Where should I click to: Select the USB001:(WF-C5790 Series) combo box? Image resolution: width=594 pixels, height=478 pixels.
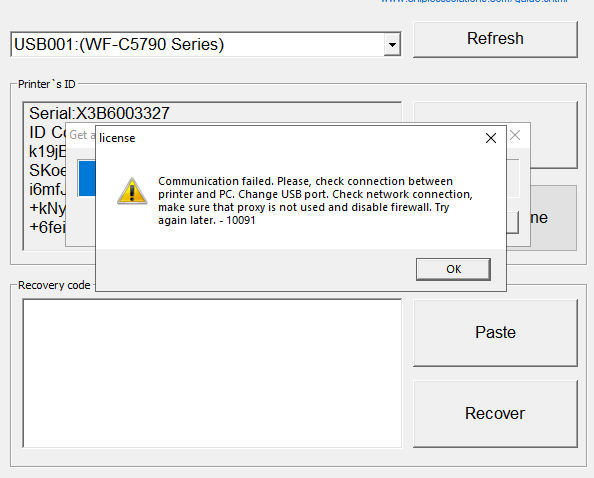(206, 45)
